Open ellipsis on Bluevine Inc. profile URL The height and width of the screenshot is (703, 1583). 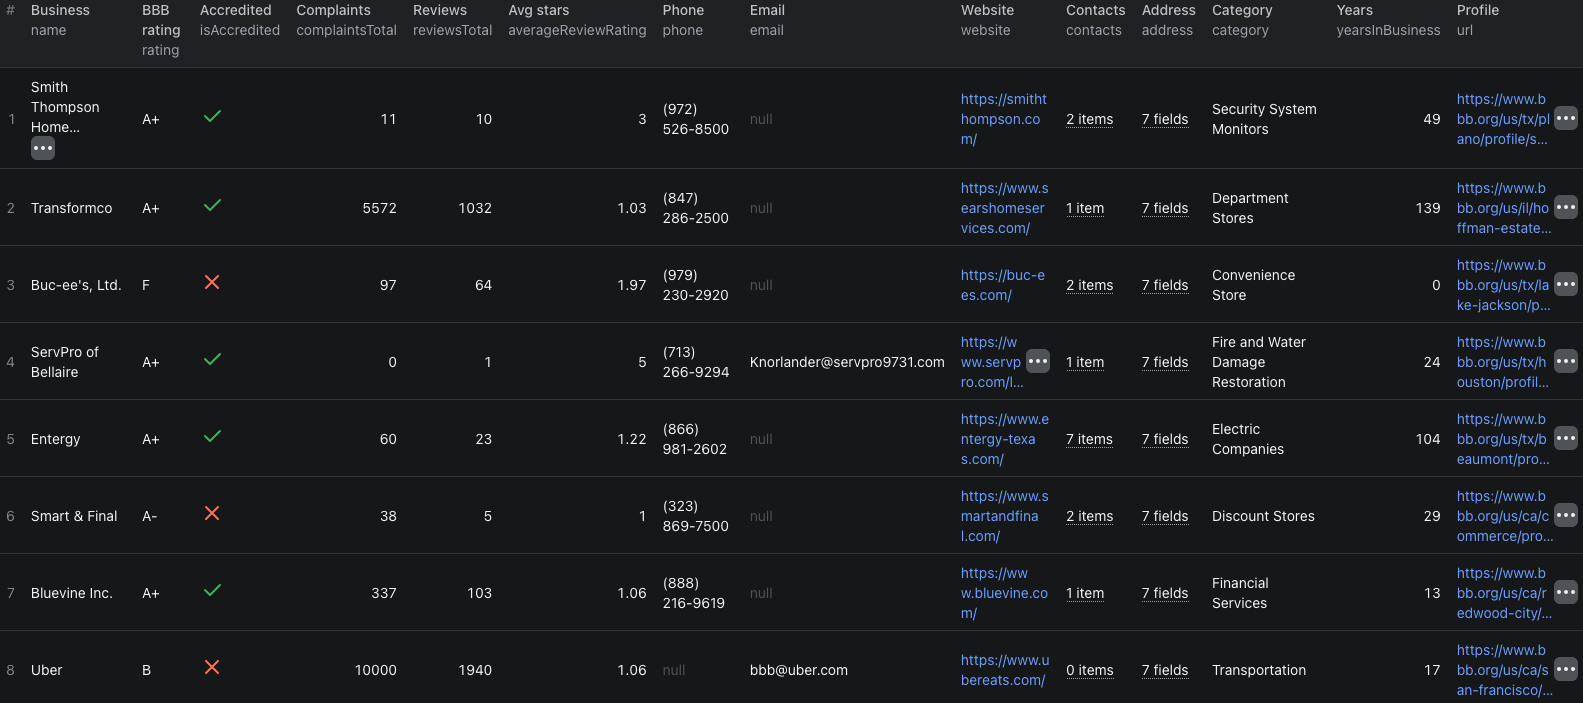[1566, 592]
